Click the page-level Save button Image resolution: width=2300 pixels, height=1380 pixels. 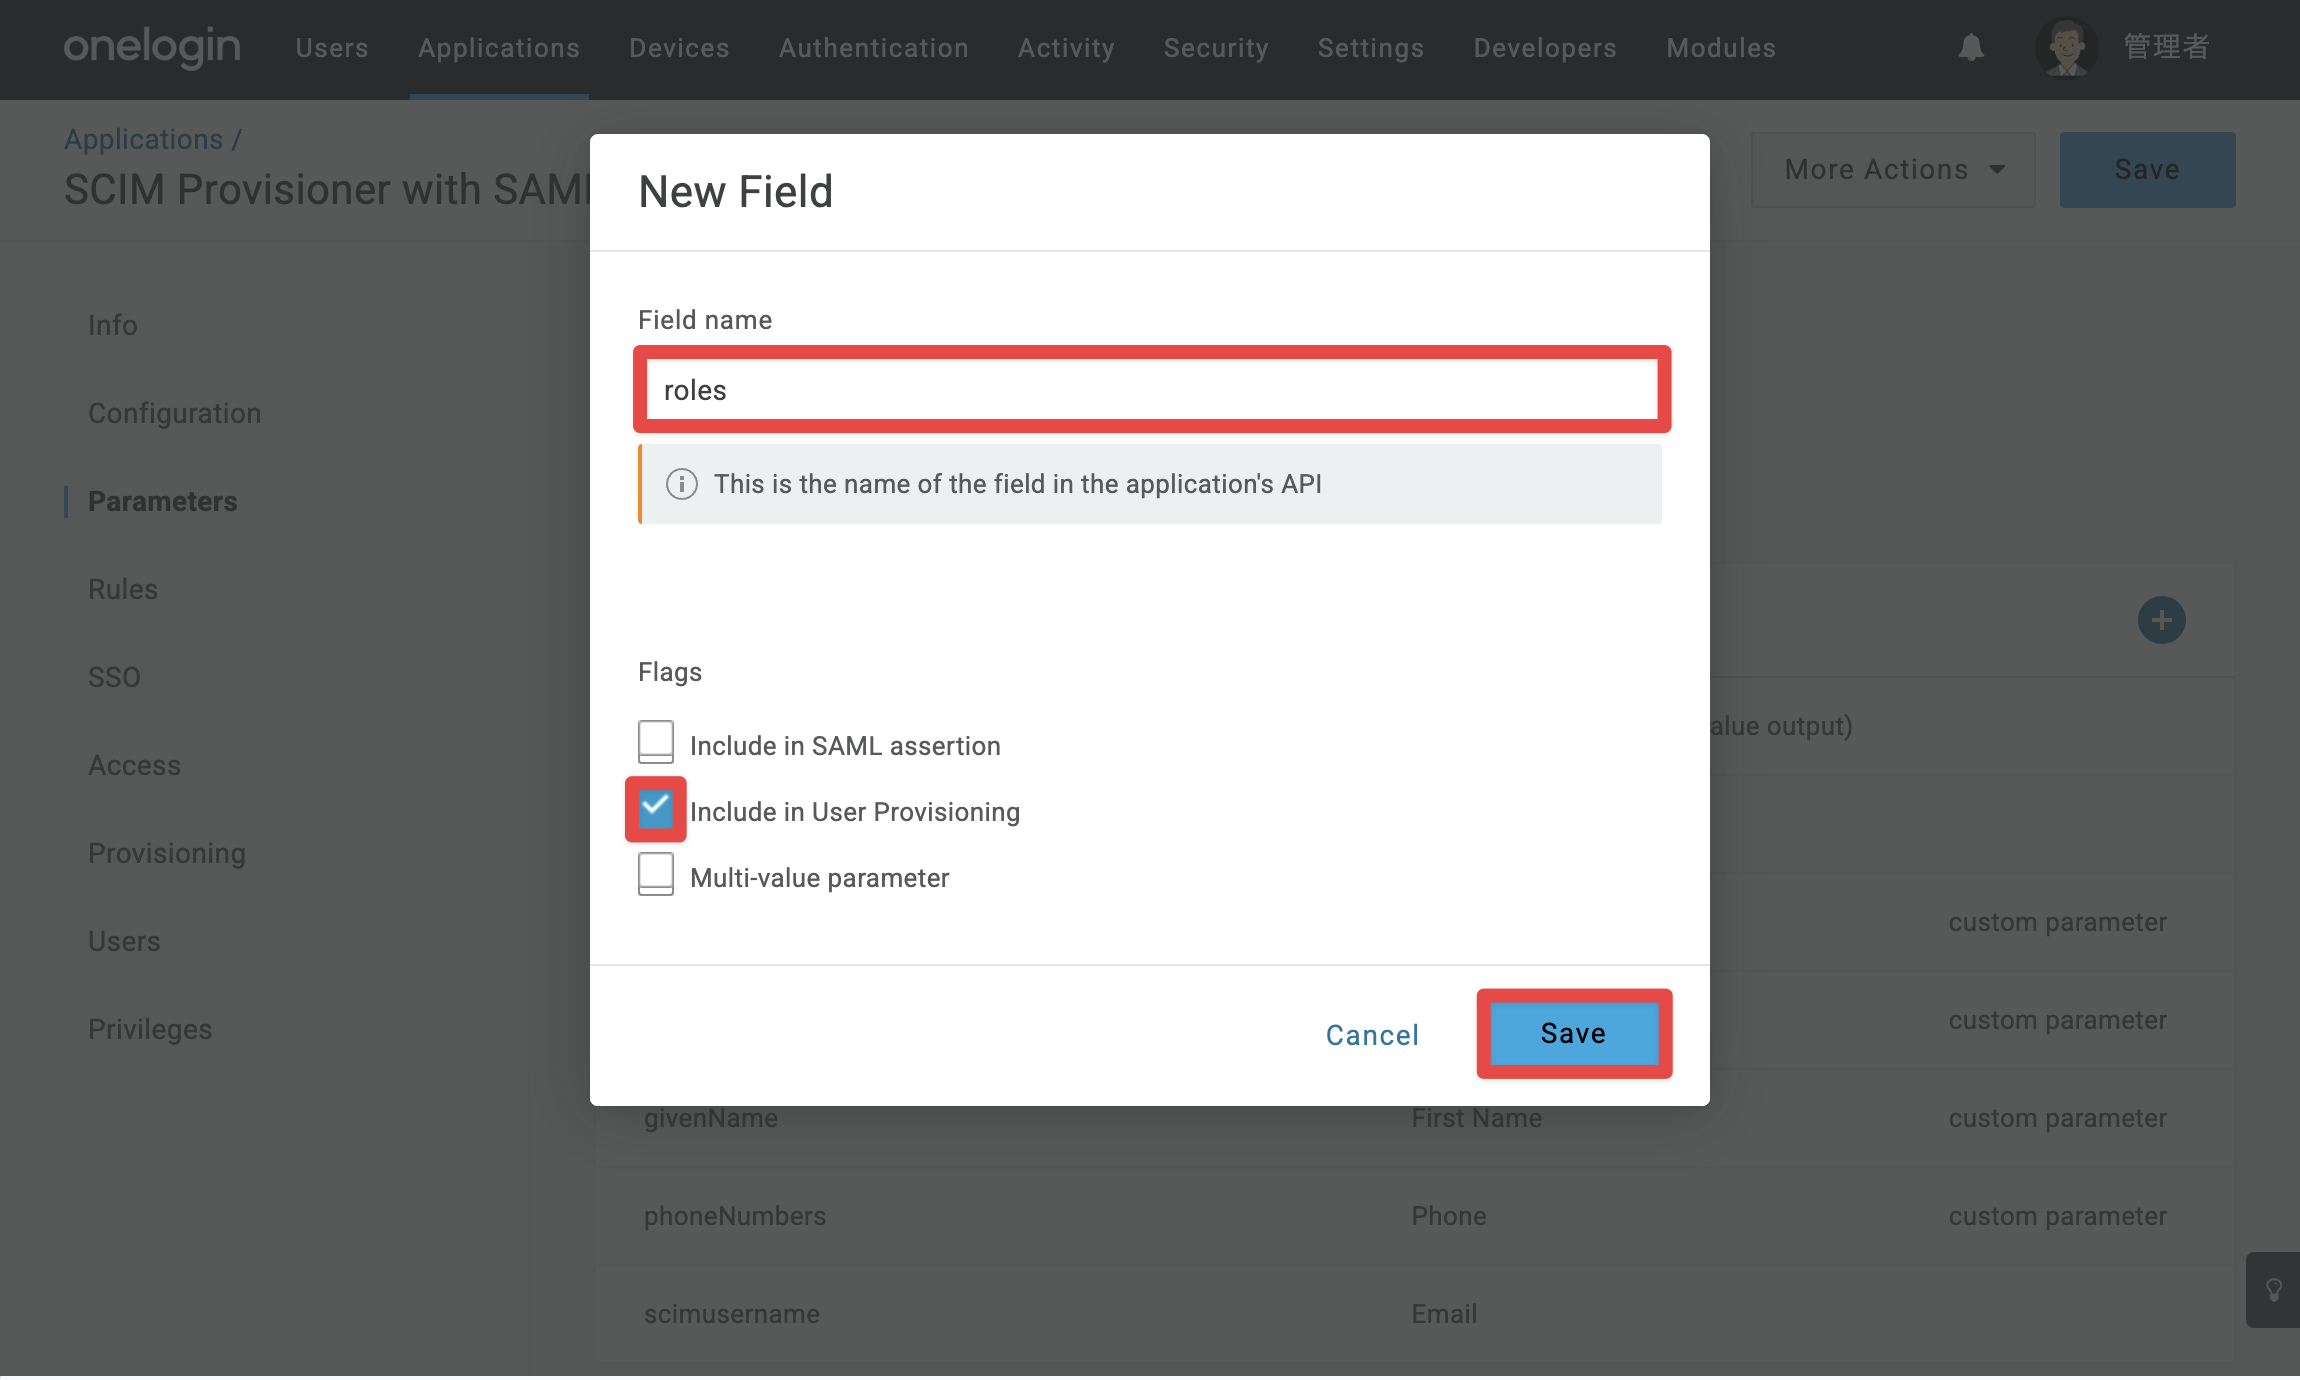(x=2147, y=170)
